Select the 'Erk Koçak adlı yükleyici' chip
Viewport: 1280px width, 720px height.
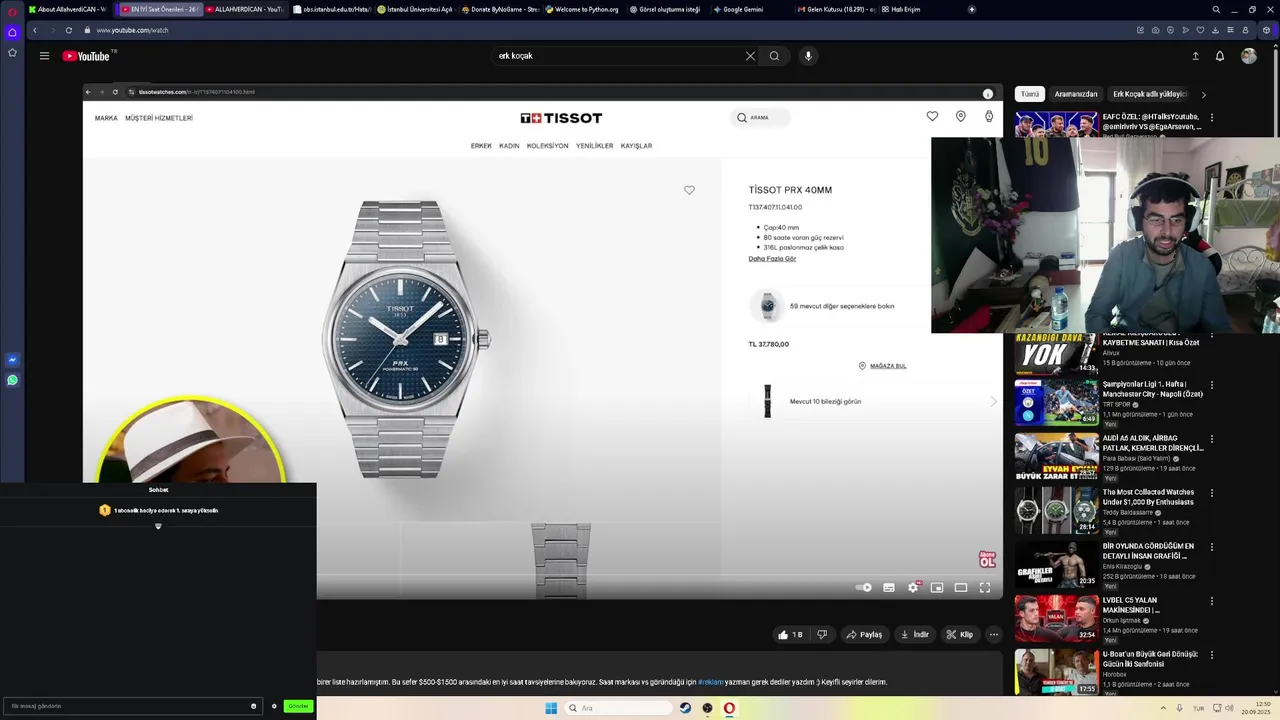(x=1150, y=94)
